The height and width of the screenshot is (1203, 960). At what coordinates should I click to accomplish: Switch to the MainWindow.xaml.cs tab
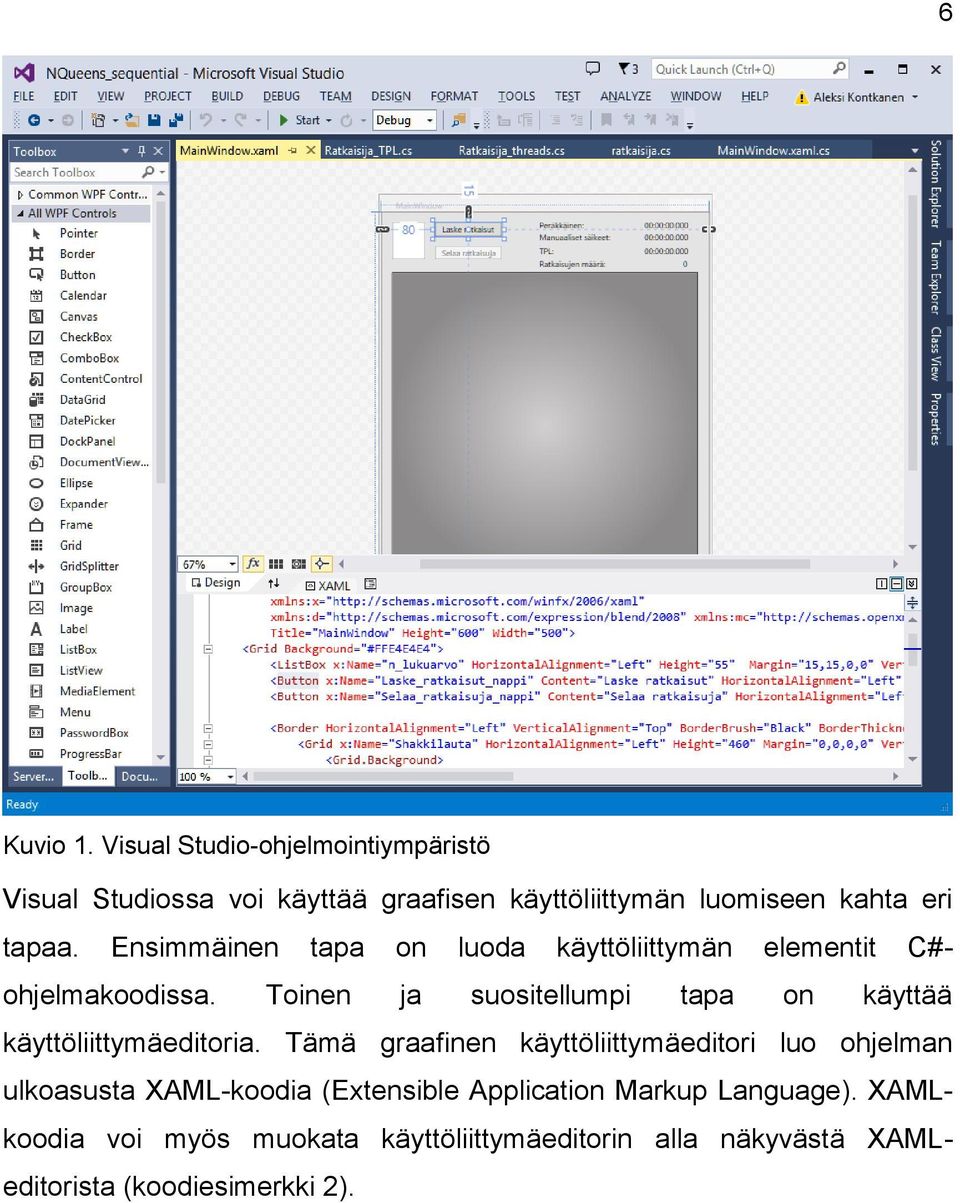pyautogui.click(x=773, y=151)
